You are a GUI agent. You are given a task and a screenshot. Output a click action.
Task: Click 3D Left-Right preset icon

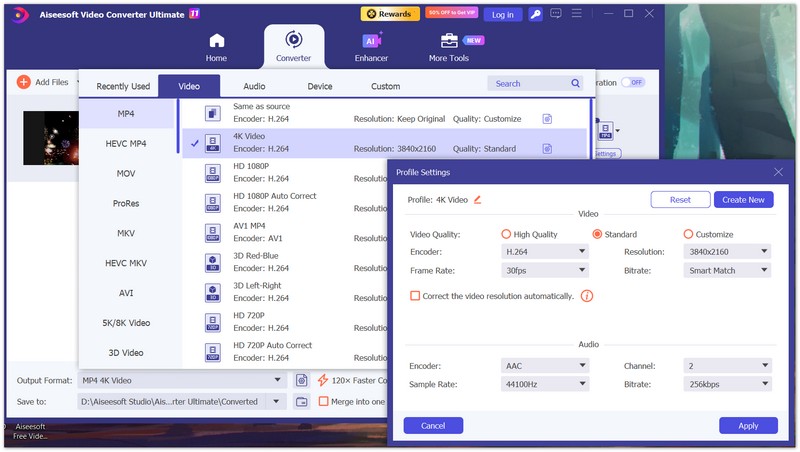coord(213,292)
